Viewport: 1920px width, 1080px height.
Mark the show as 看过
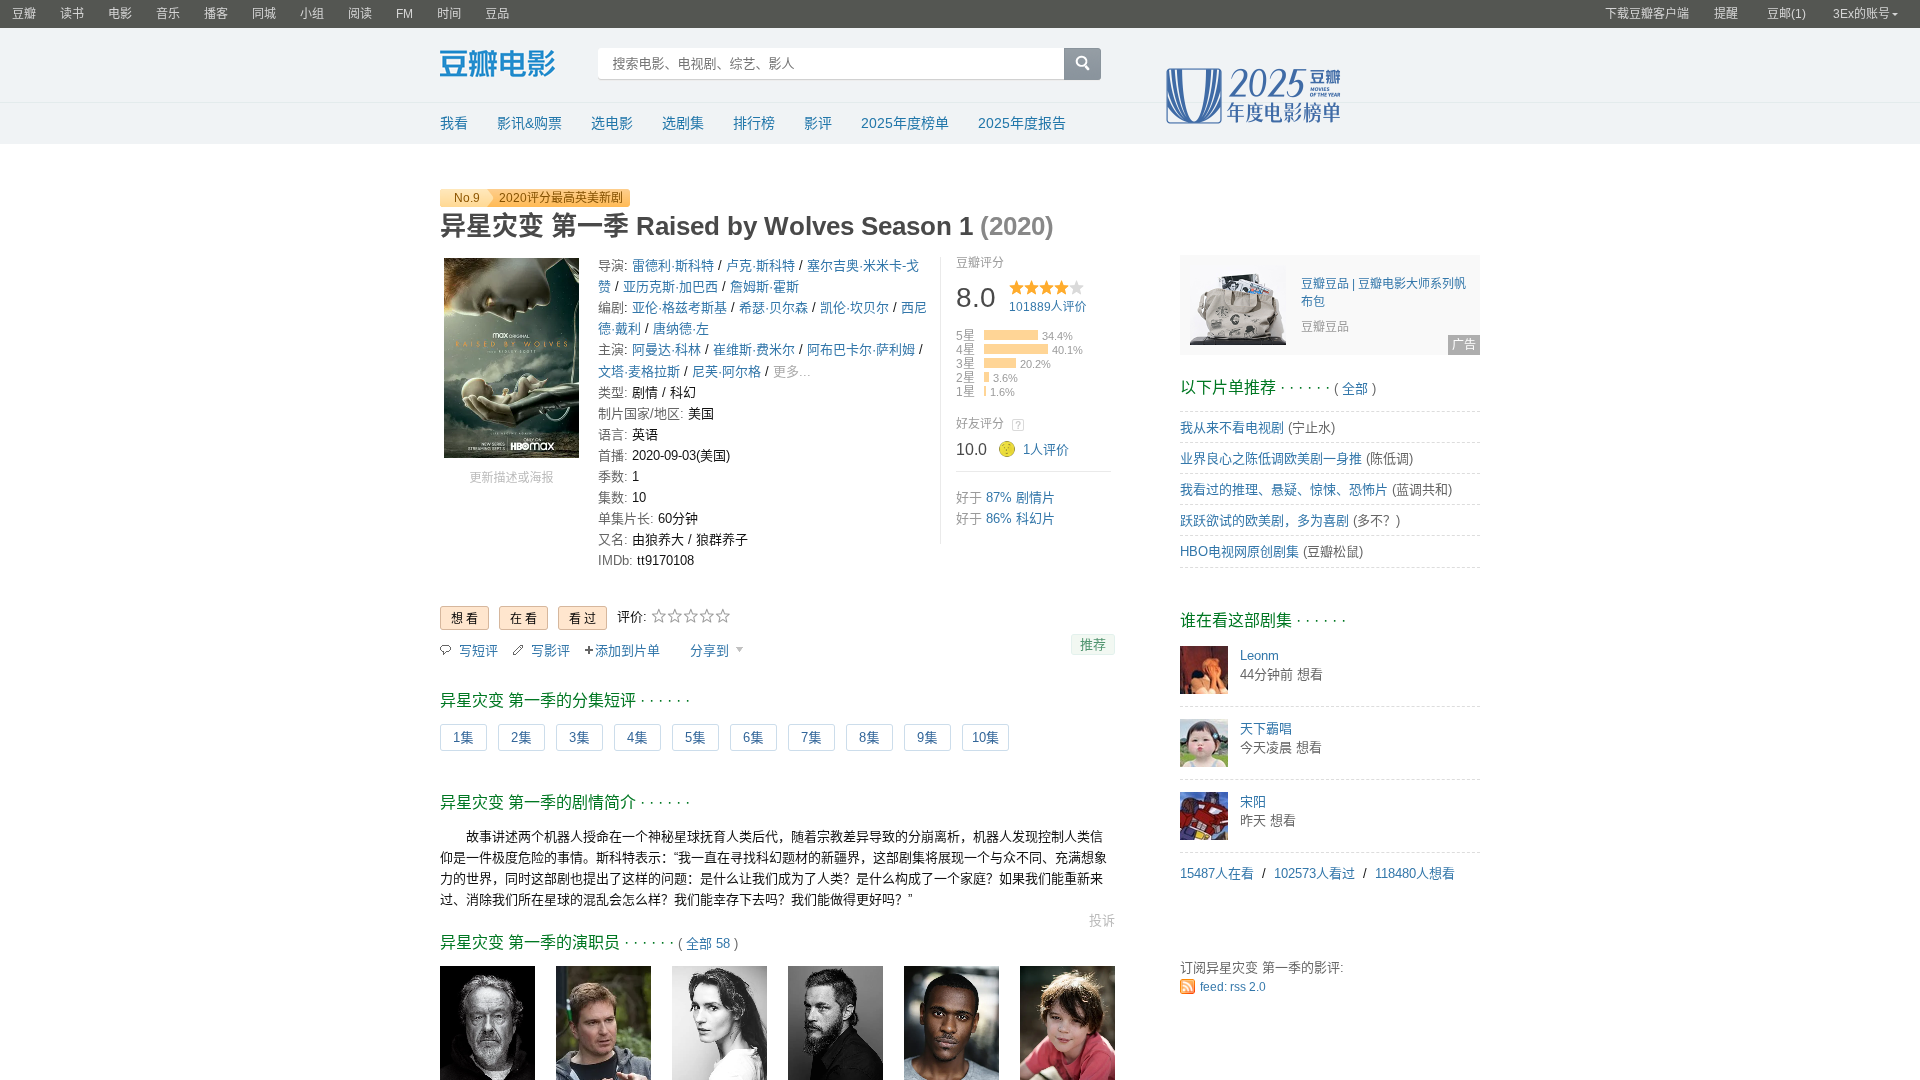click(x=582, y=618)
